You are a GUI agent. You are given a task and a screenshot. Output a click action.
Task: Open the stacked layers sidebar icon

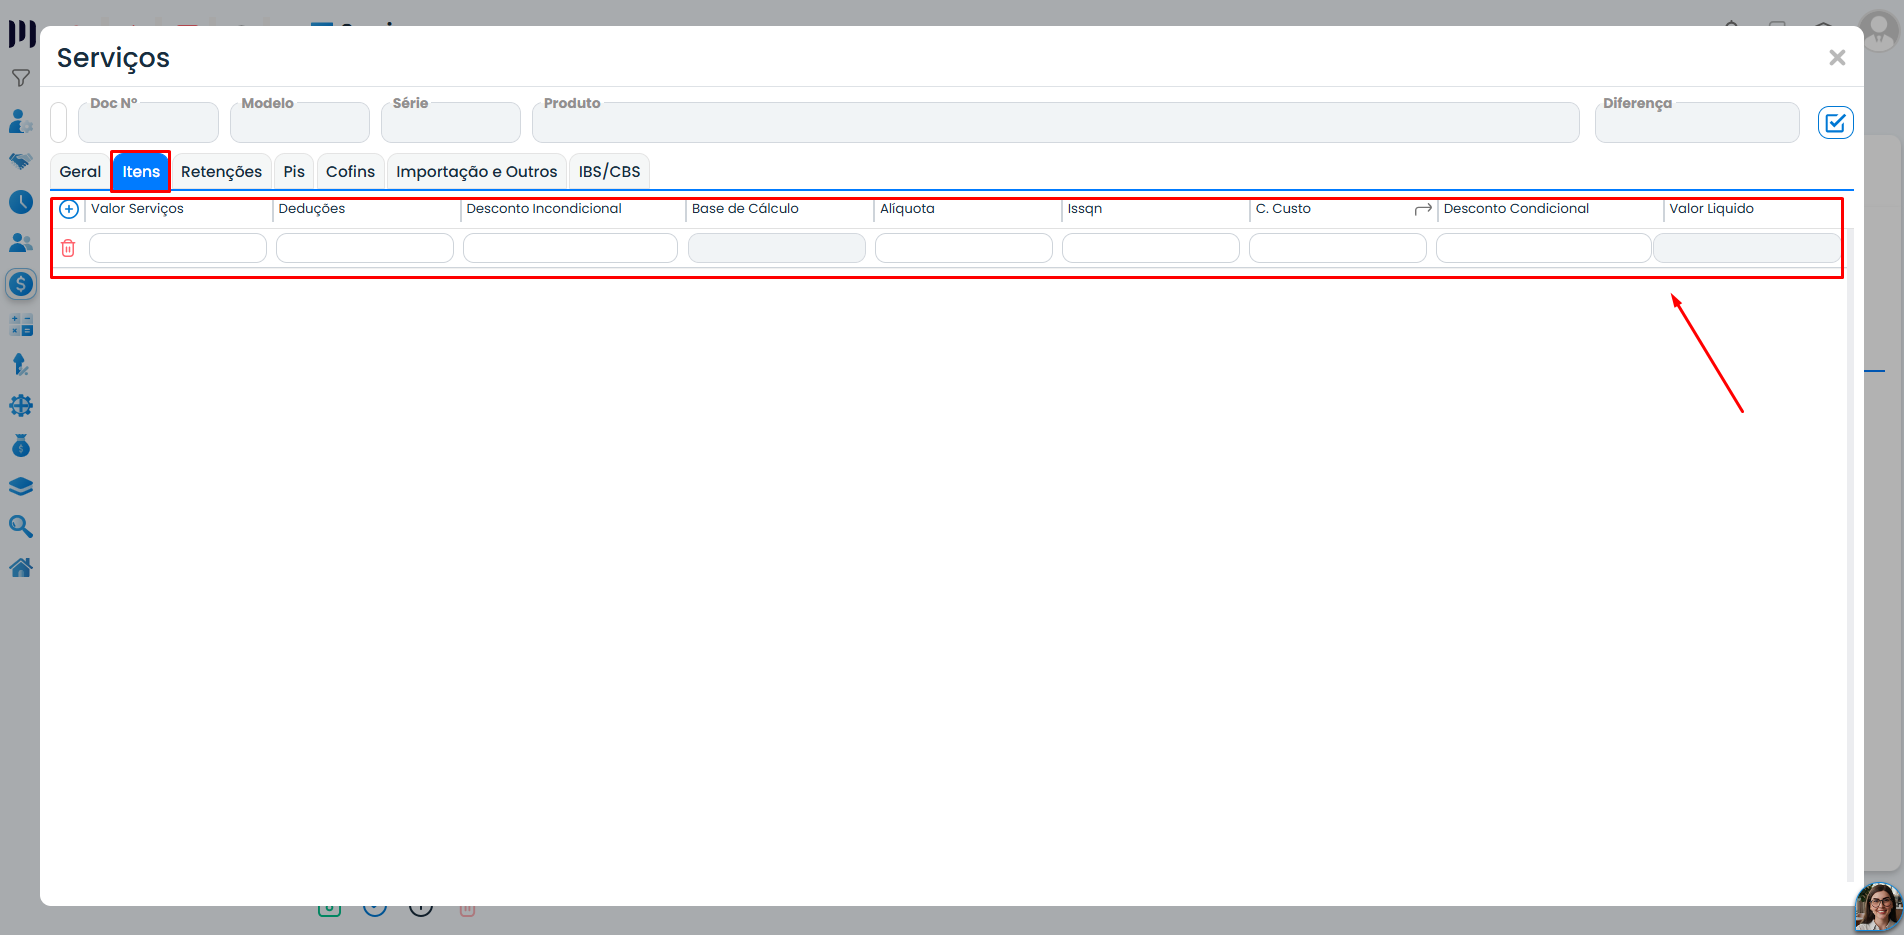[21, 487]
